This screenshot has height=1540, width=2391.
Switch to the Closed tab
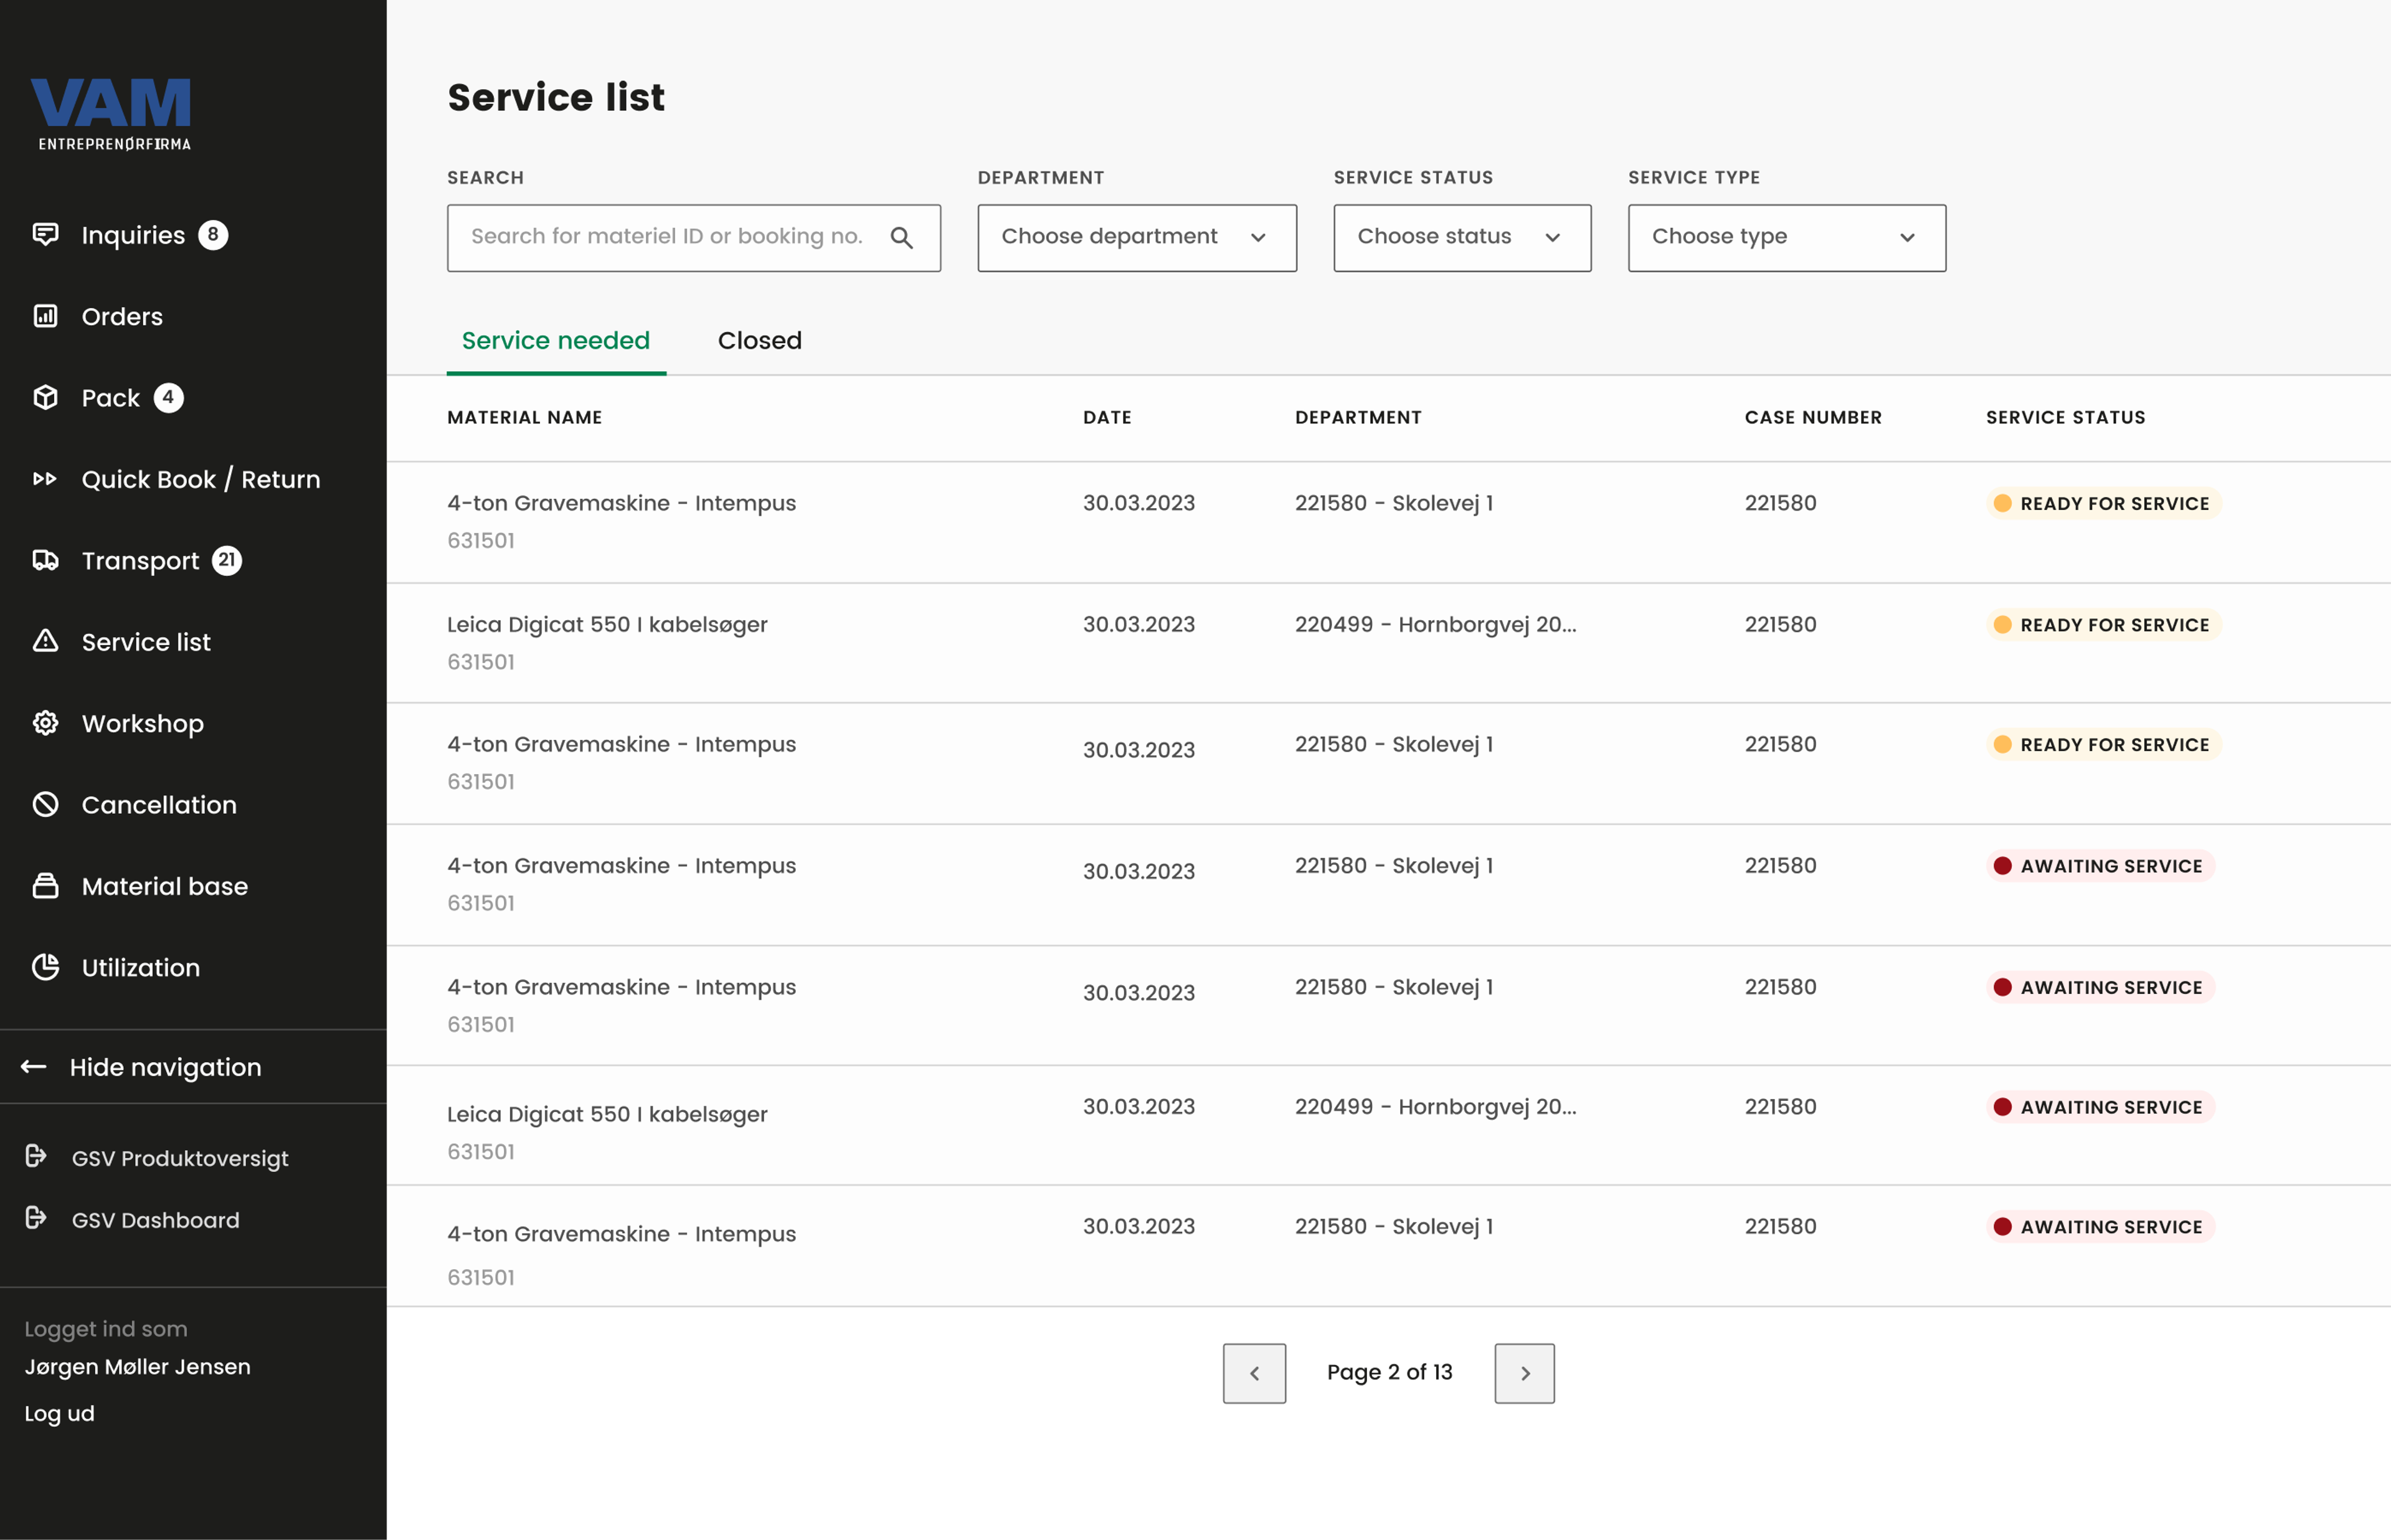pos(759,341)
